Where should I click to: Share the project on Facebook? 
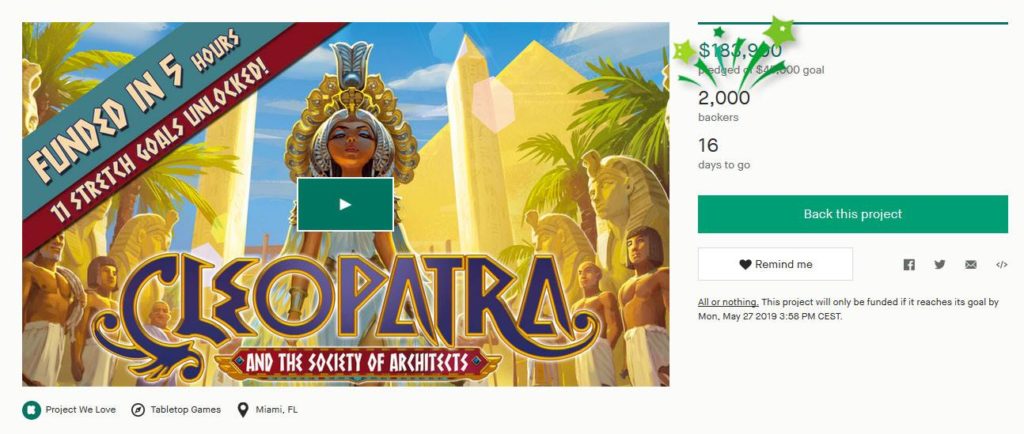(x=908, y=264)
